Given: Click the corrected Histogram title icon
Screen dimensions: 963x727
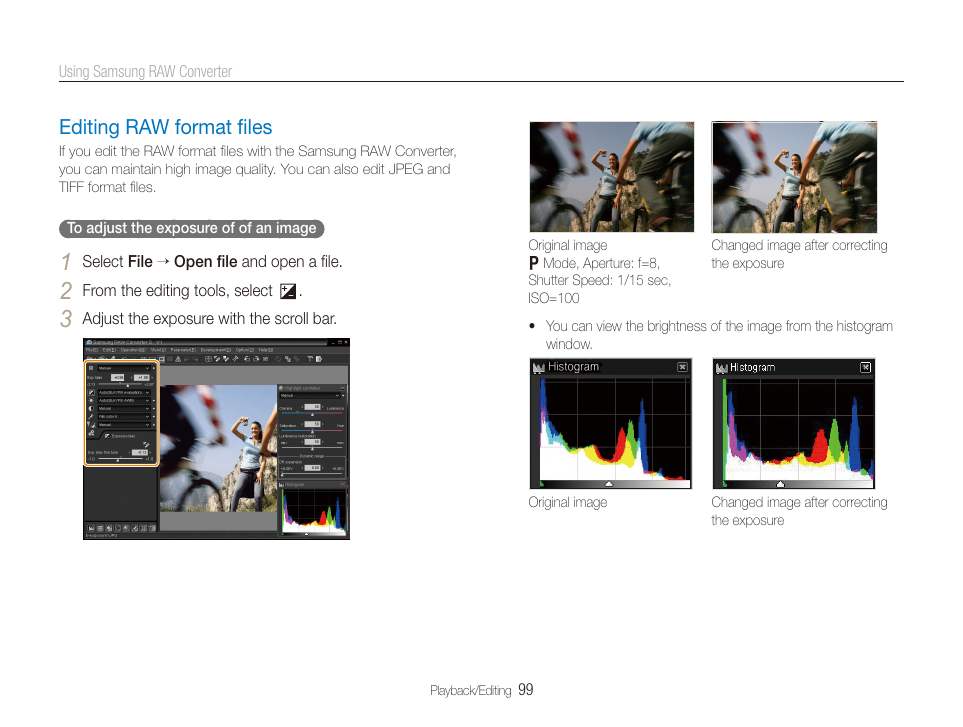Looking at the screenshot, I should [x=722, y=368].
